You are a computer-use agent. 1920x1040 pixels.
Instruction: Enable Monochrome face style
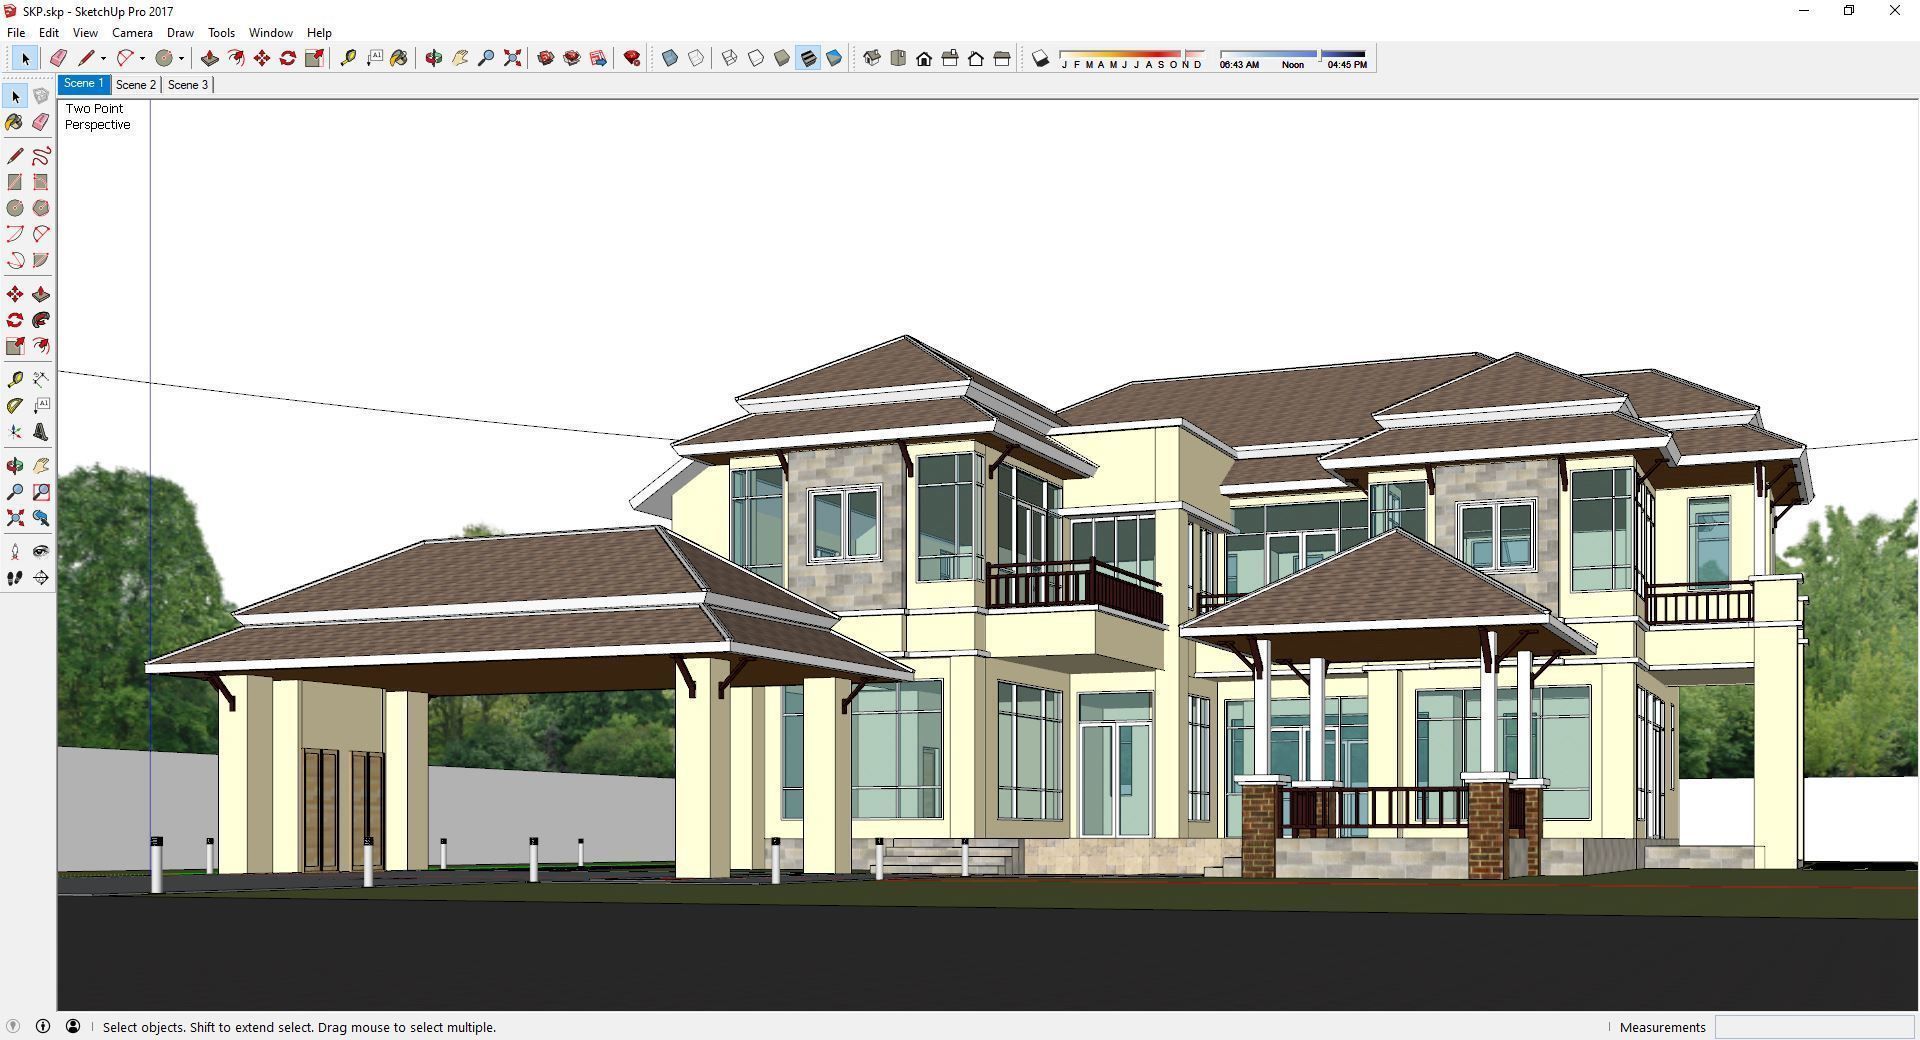(x=834, y=59)
